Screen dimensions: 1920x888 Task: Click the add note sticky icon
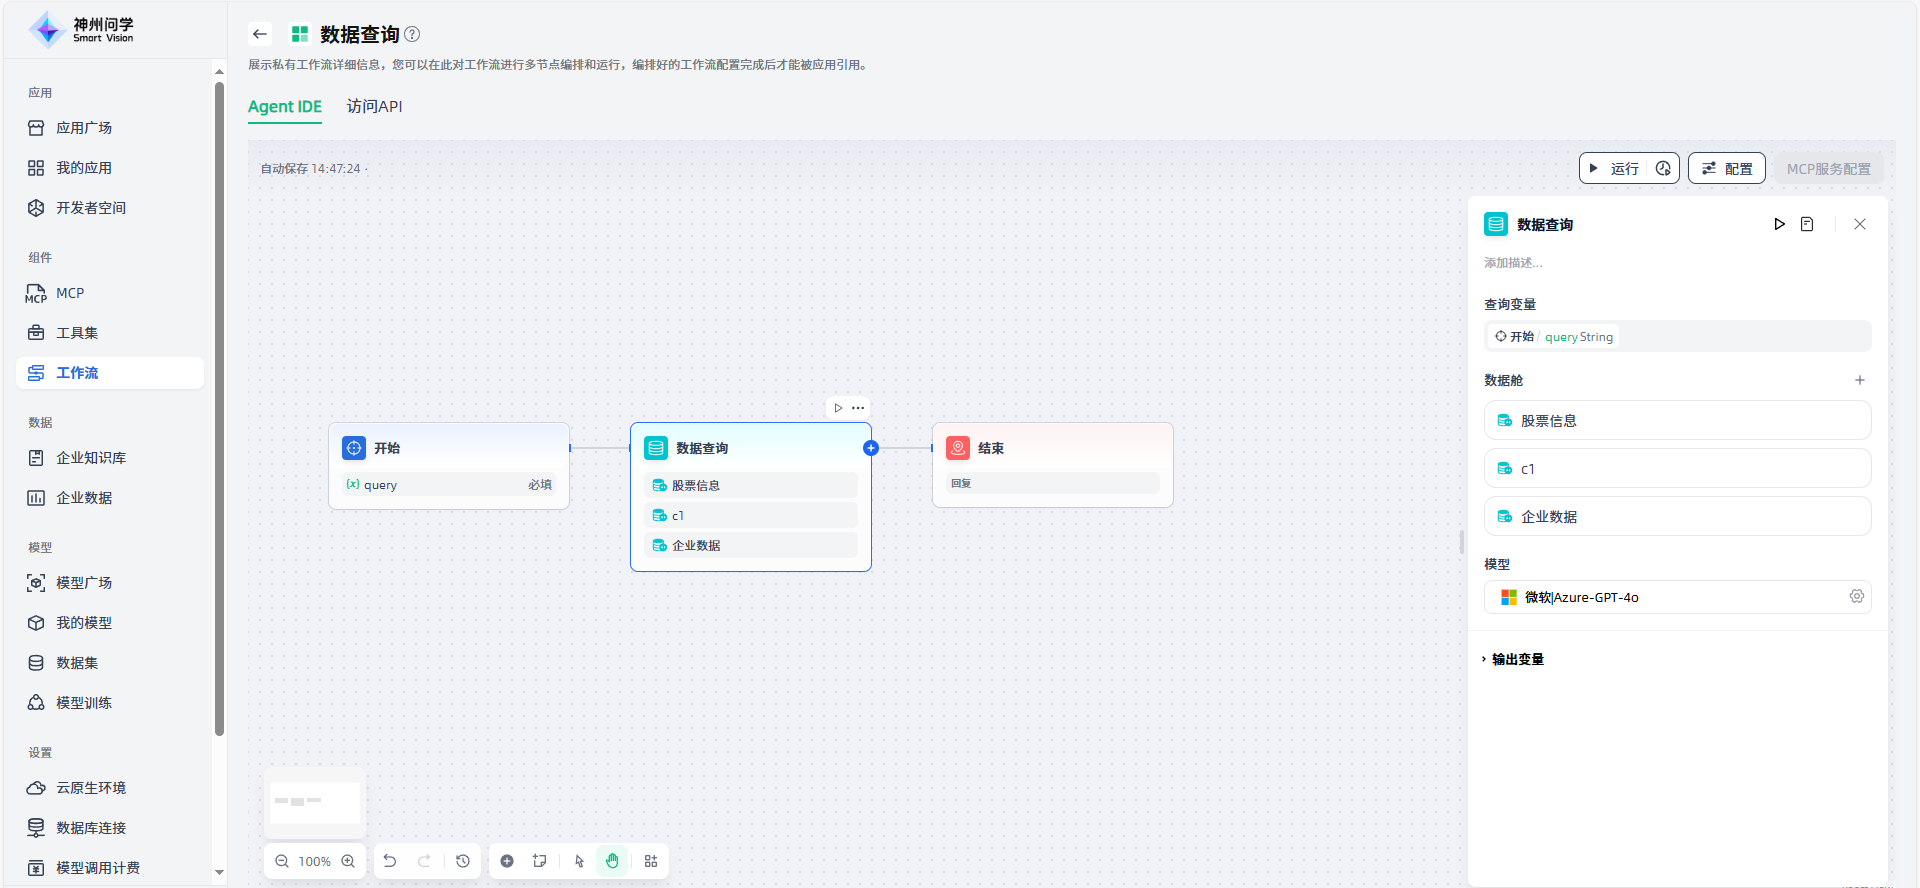click(540, 861)
